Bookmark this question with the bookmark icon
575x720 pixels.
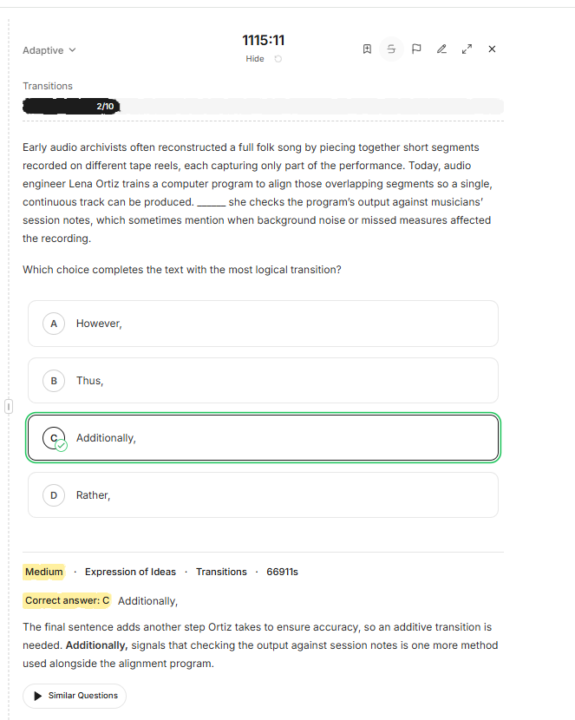(366, 49)
